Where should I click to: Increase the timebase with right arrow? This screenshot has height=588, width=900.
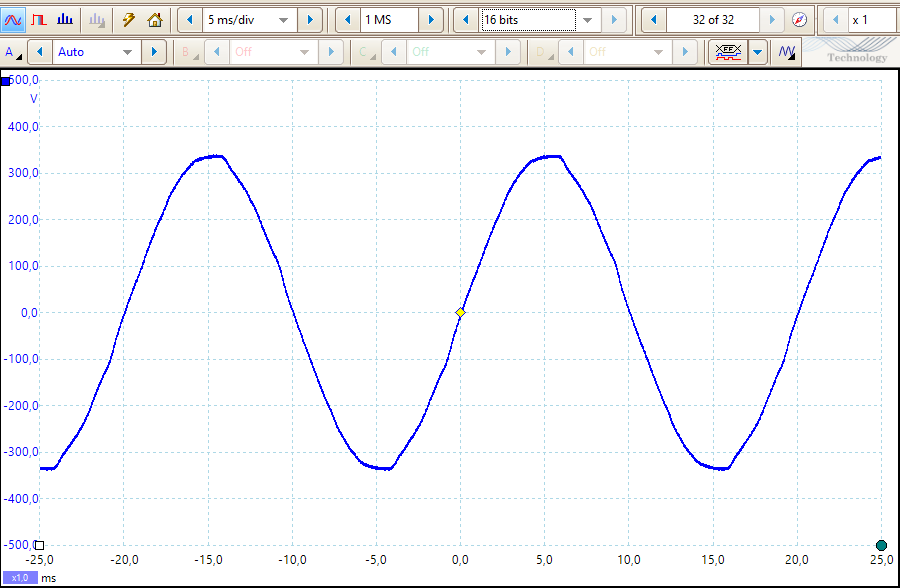coord(310,20)
